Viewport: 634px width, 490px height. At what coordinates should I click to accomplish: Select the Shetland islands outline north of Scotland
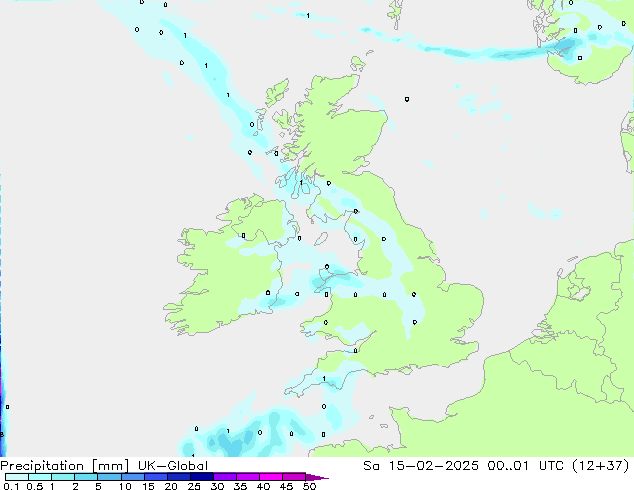(x=393, y=14)
